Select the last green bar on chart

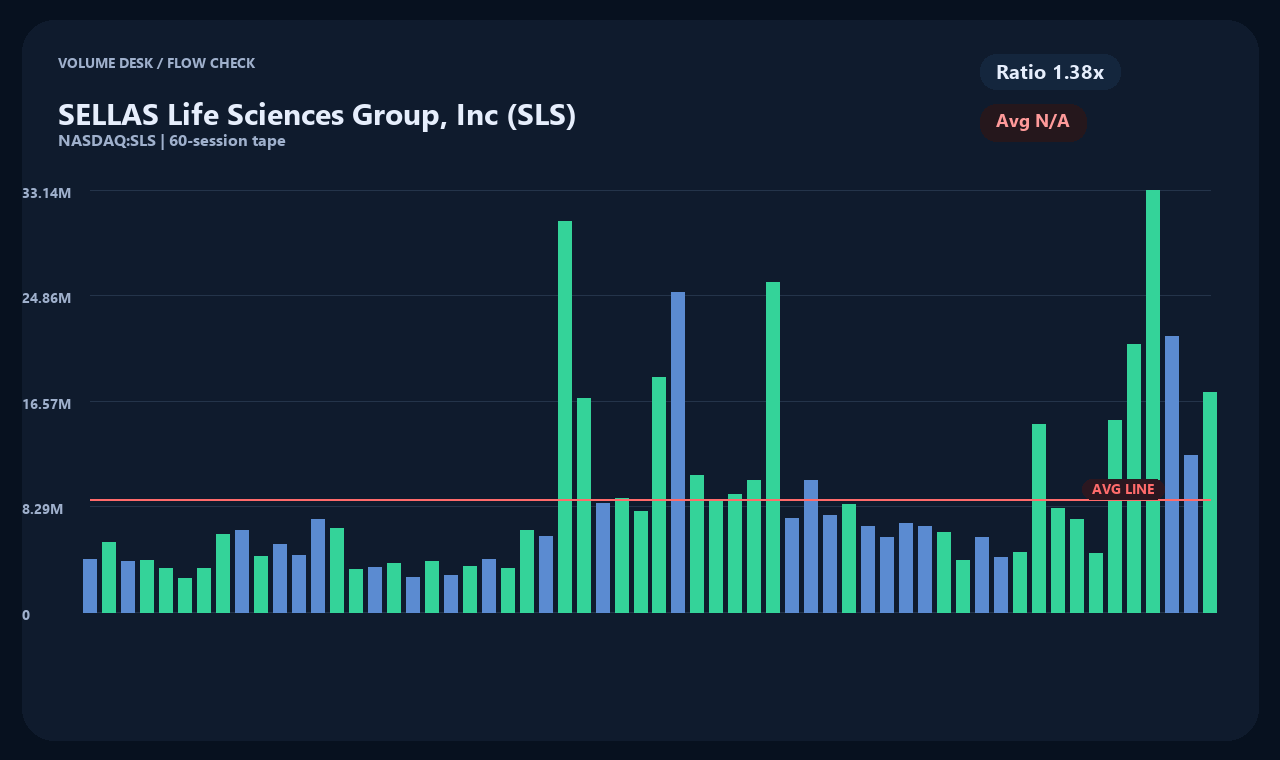point(1210,502)
